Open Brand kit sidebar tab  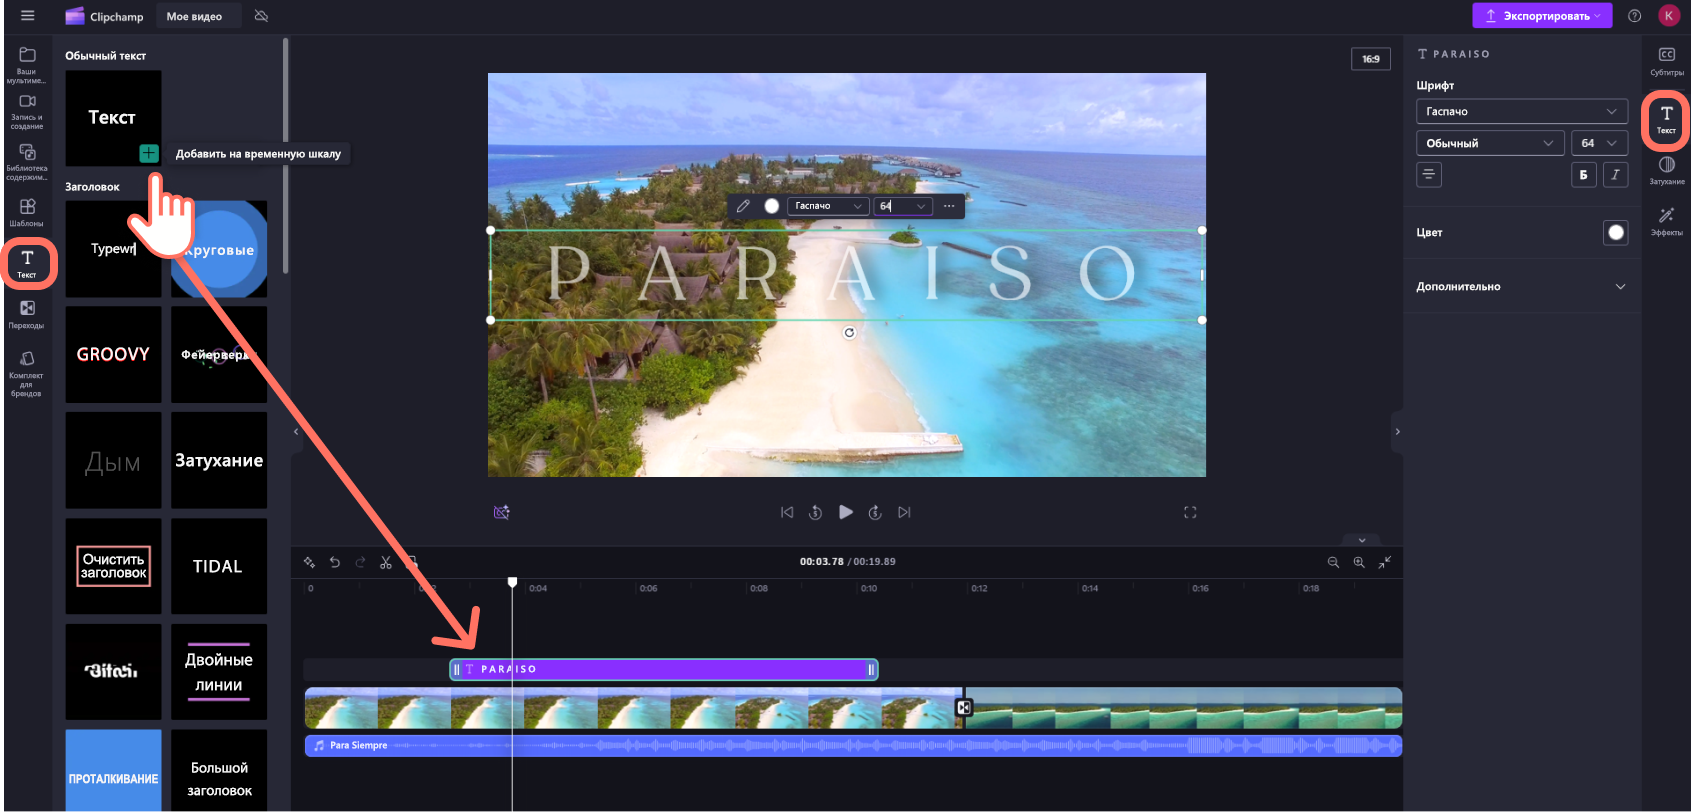[x=27, y=374]
